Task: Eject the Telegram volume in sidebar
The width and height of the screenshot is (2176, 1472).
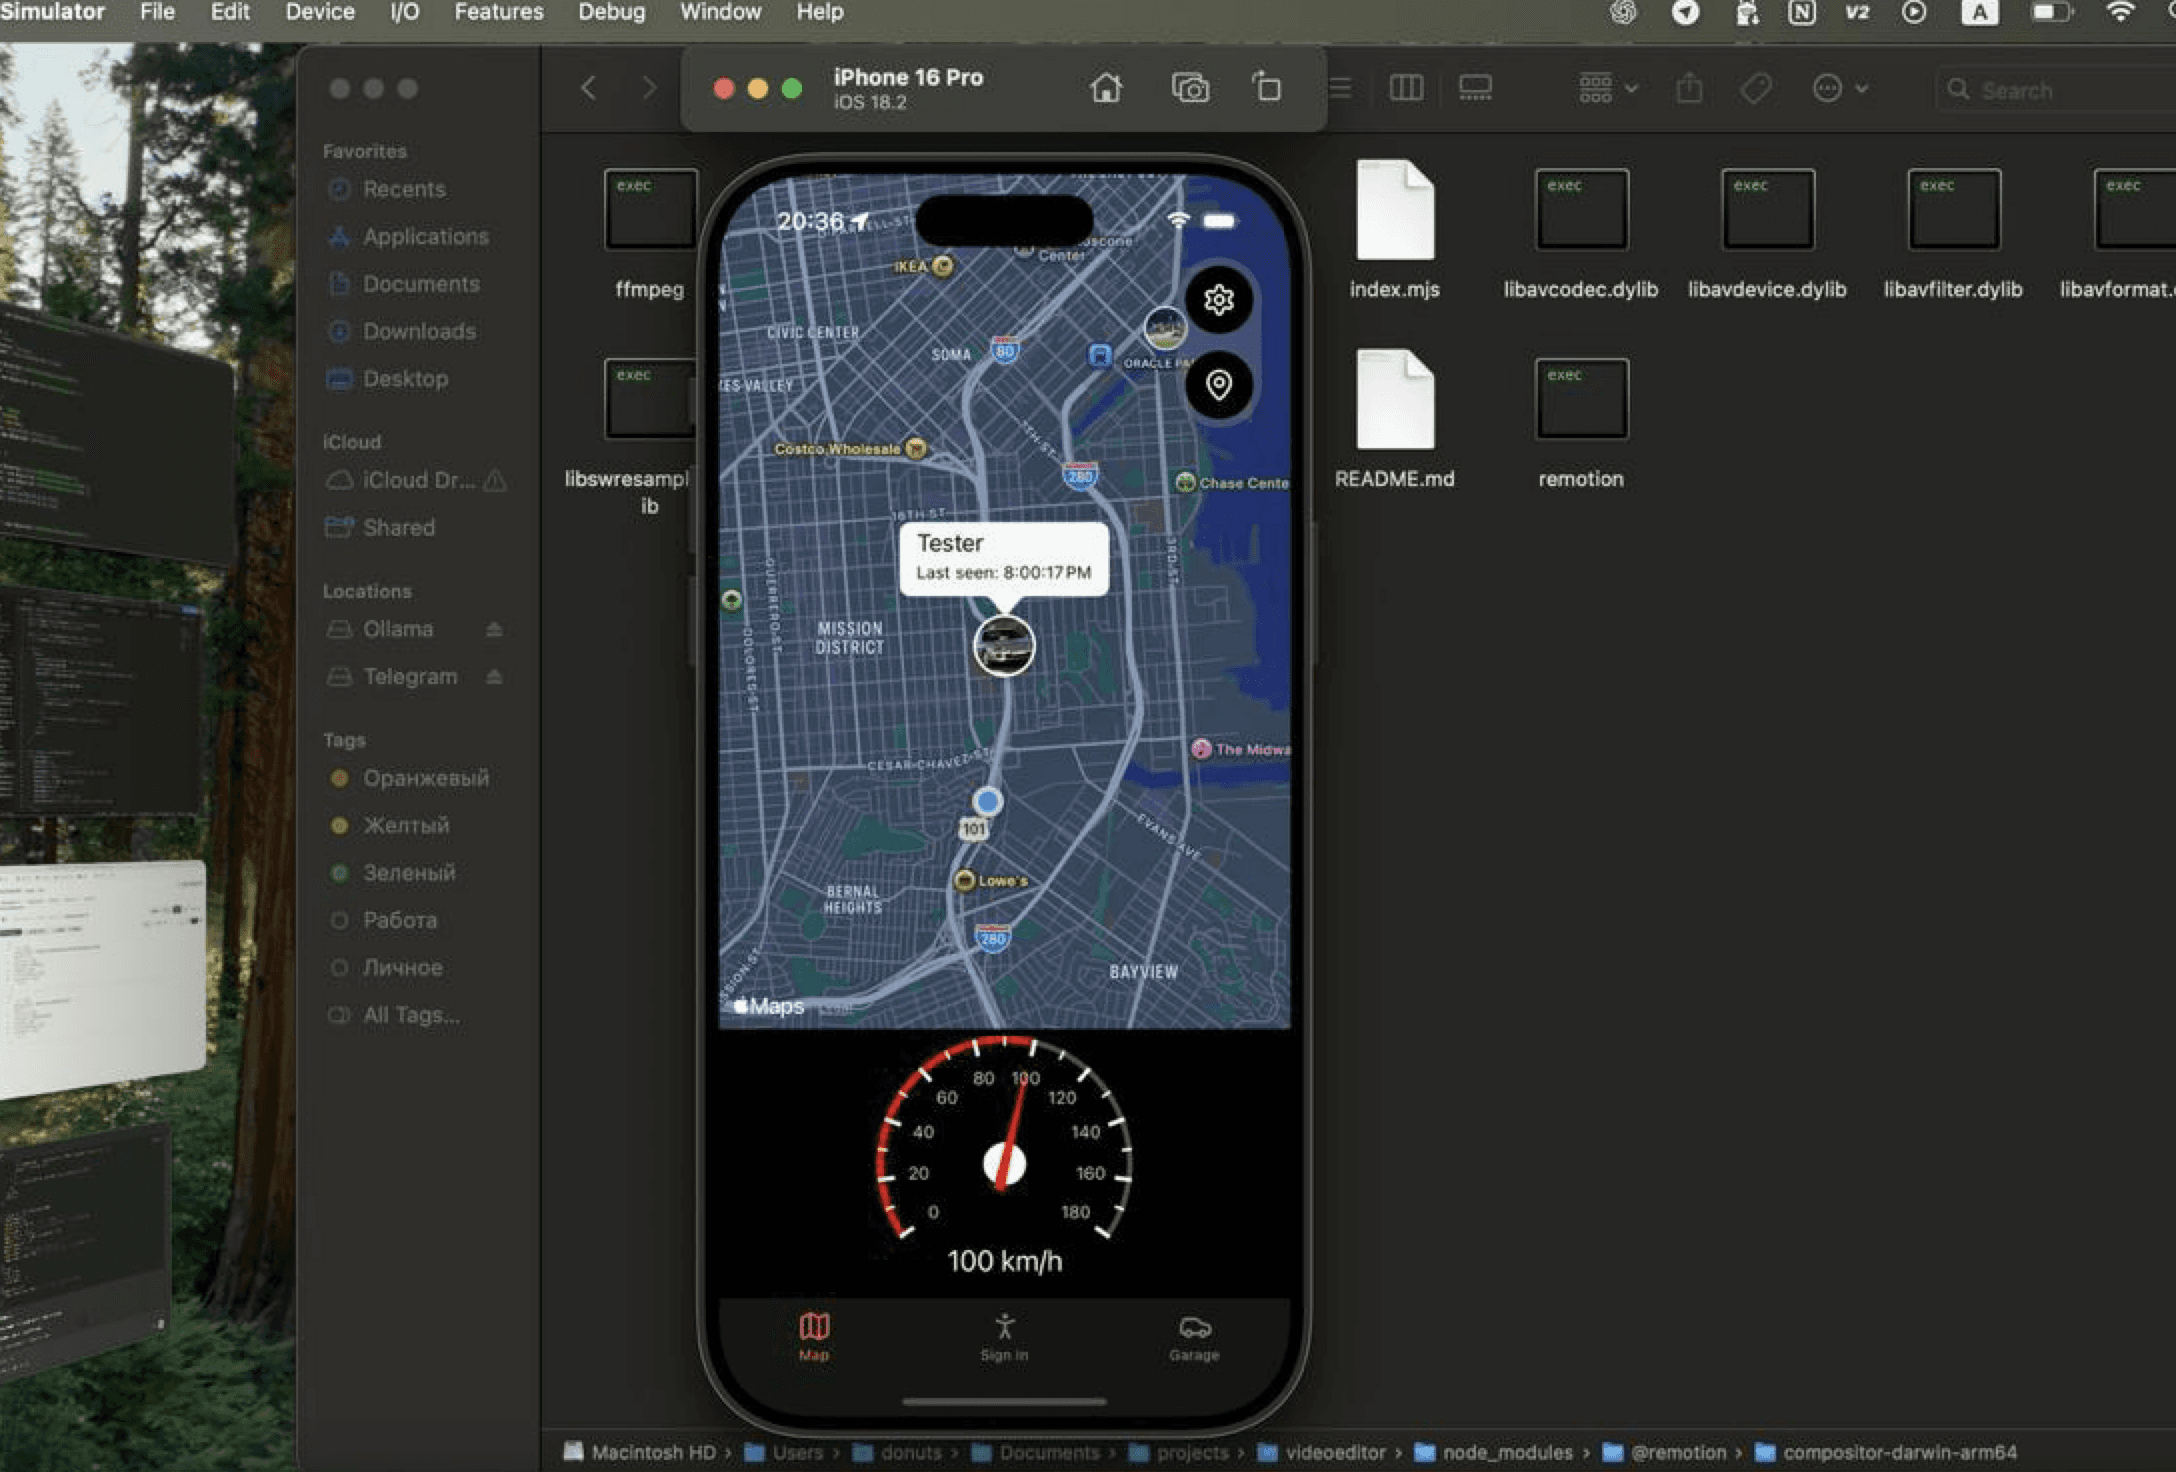Action: pyautogui.click(x=494, y=677)
